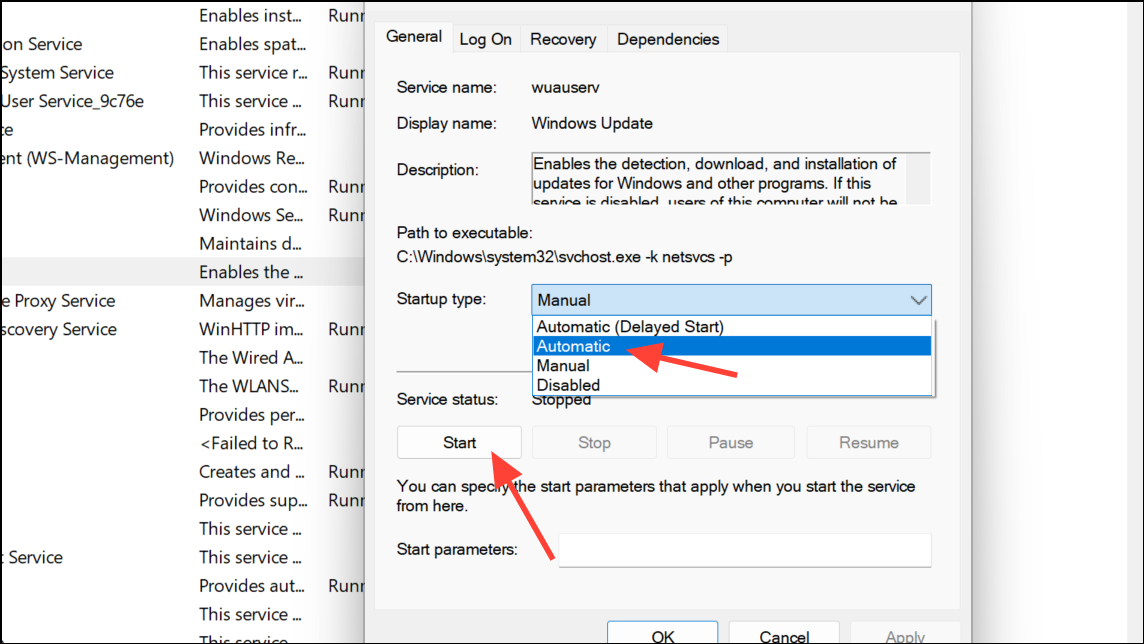The width and height of the screenshot is (1144, 644).
Task: Click 'WinHTTP im...' description cell
Action: [251, 329]
